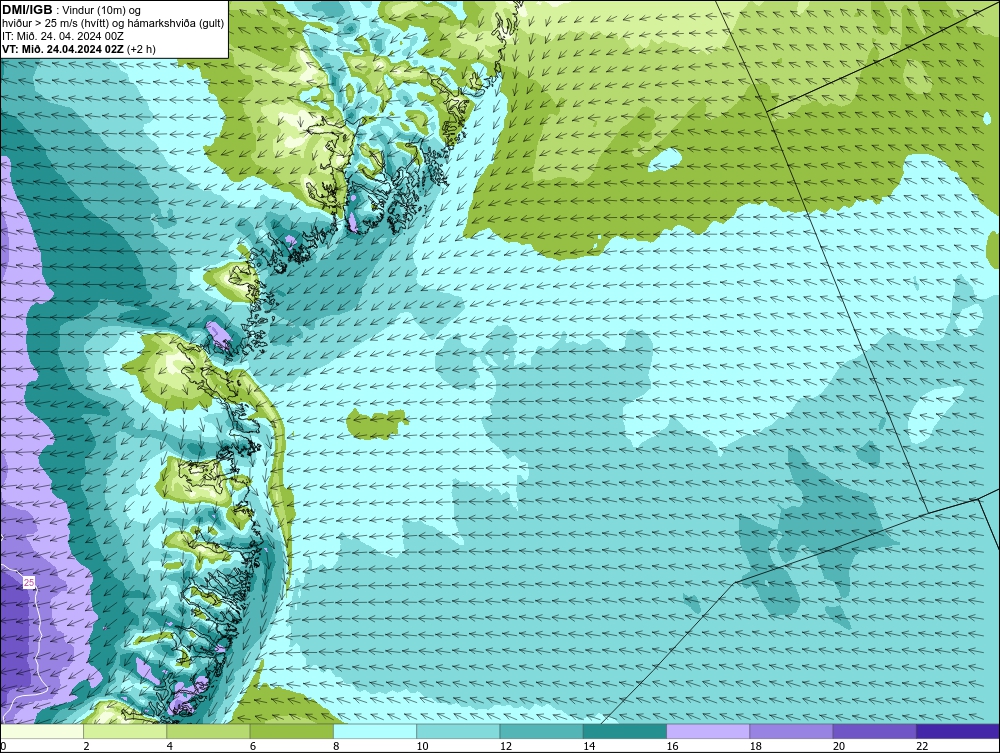This screenshot has height=753, width=1000.
Task: Click the "6" label on the wind scale
Action: 253,746
